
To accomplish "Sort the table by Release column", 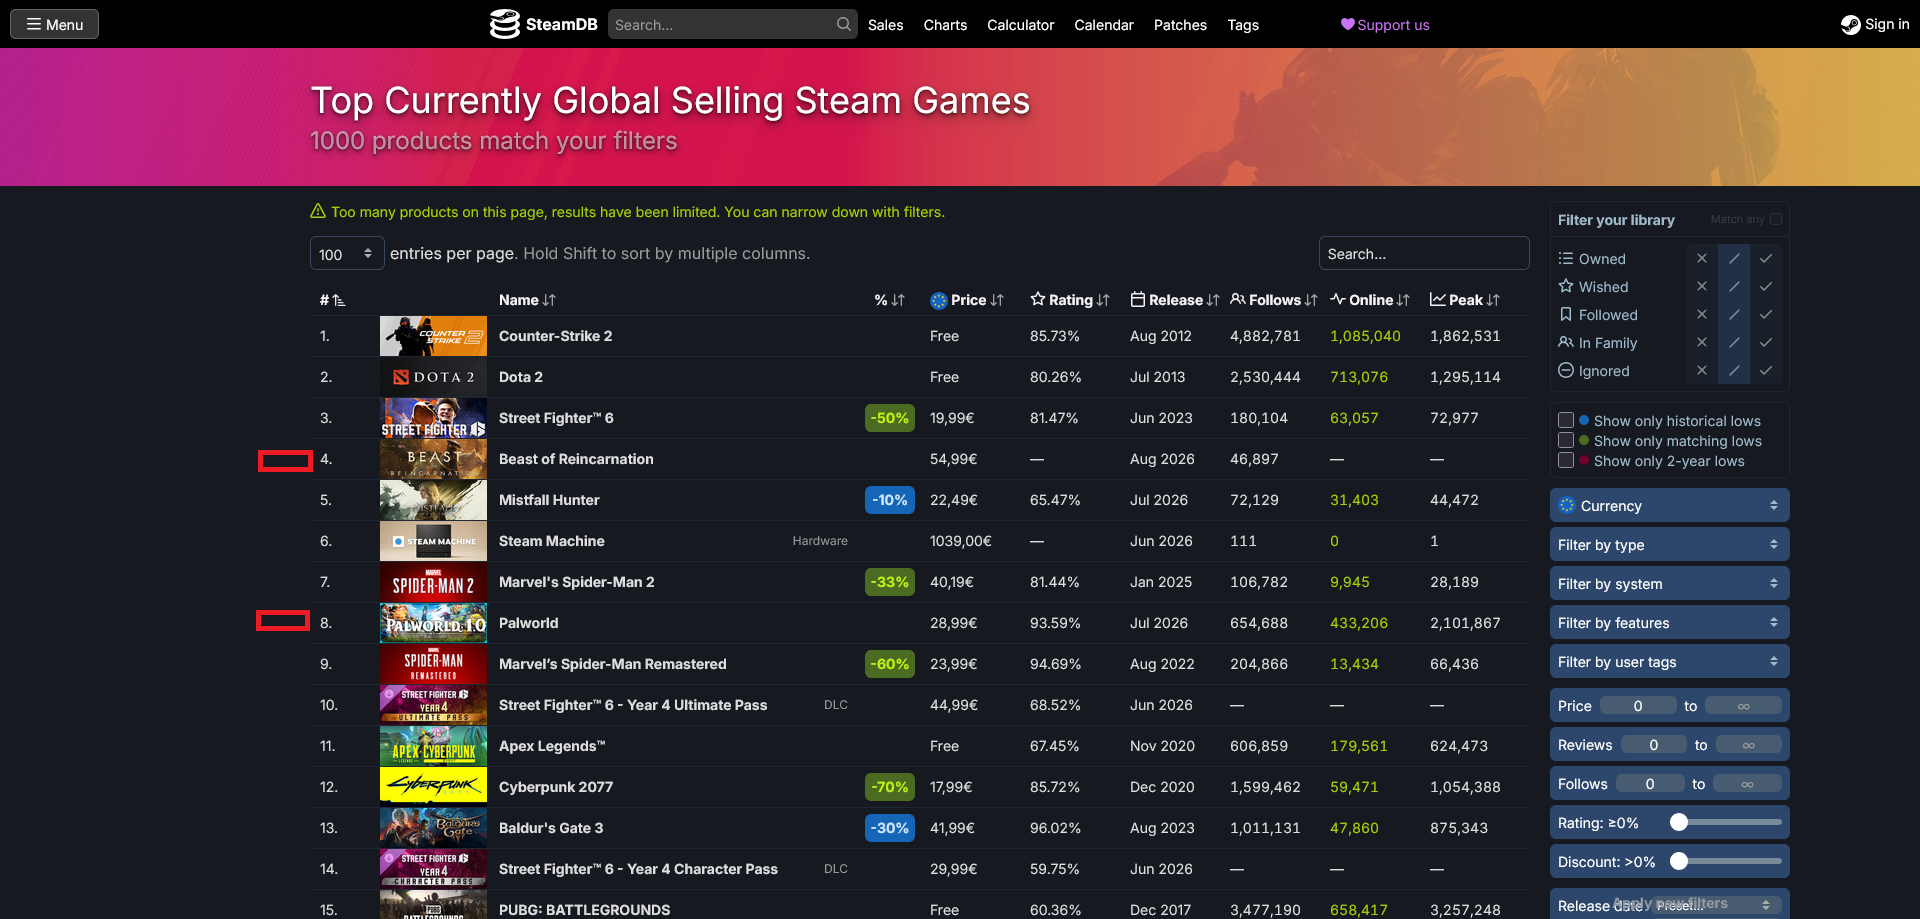I will click(1175, 300).
